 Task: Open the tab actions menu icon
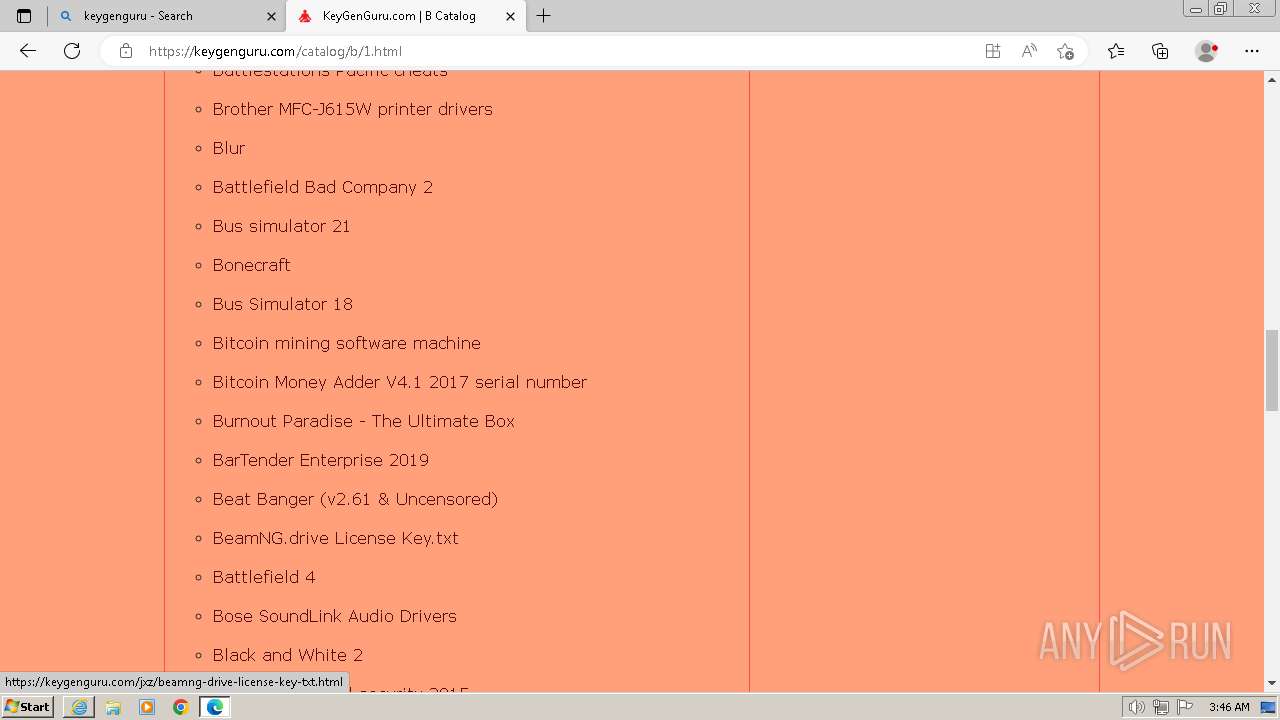click(24, 16)
